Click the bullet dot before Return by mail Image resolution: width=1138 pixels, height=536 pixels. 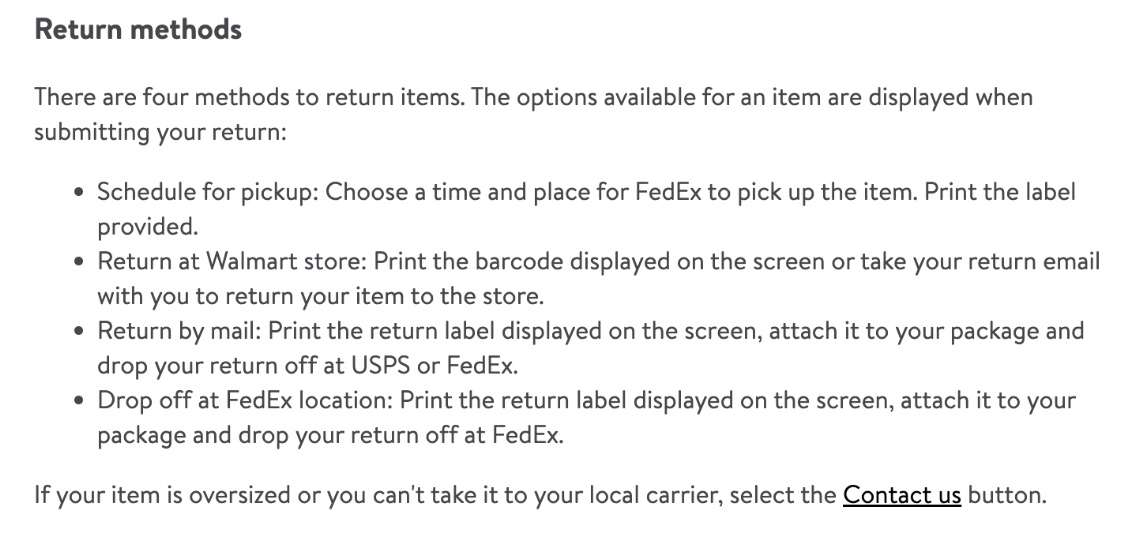[x=77, y=332]
